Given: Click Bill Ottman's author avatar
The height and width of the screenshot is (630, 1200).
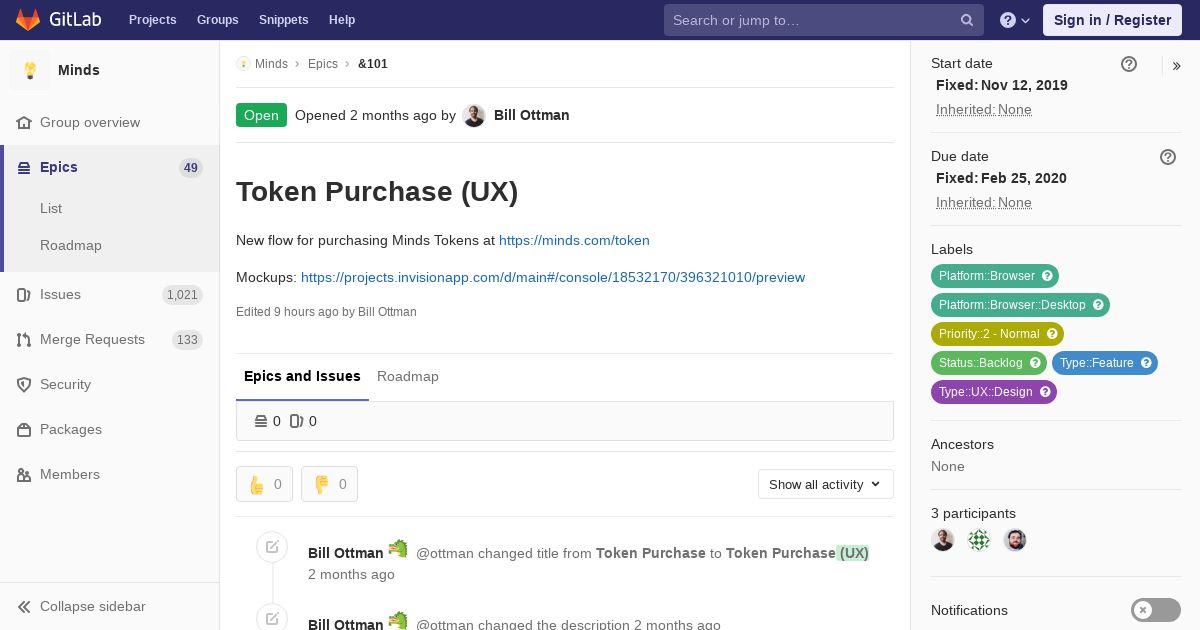Looking at the screenshot, I should (474, 116).
